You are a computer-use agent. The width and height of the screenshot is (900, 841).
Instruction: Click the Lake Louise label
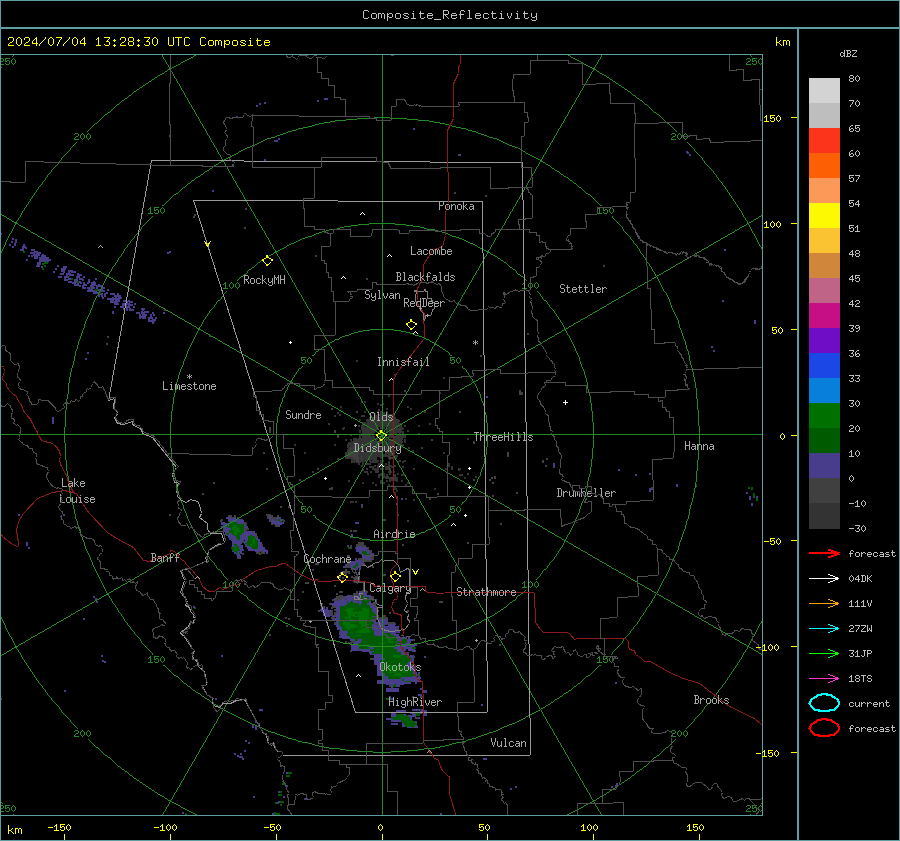point(77,491)
